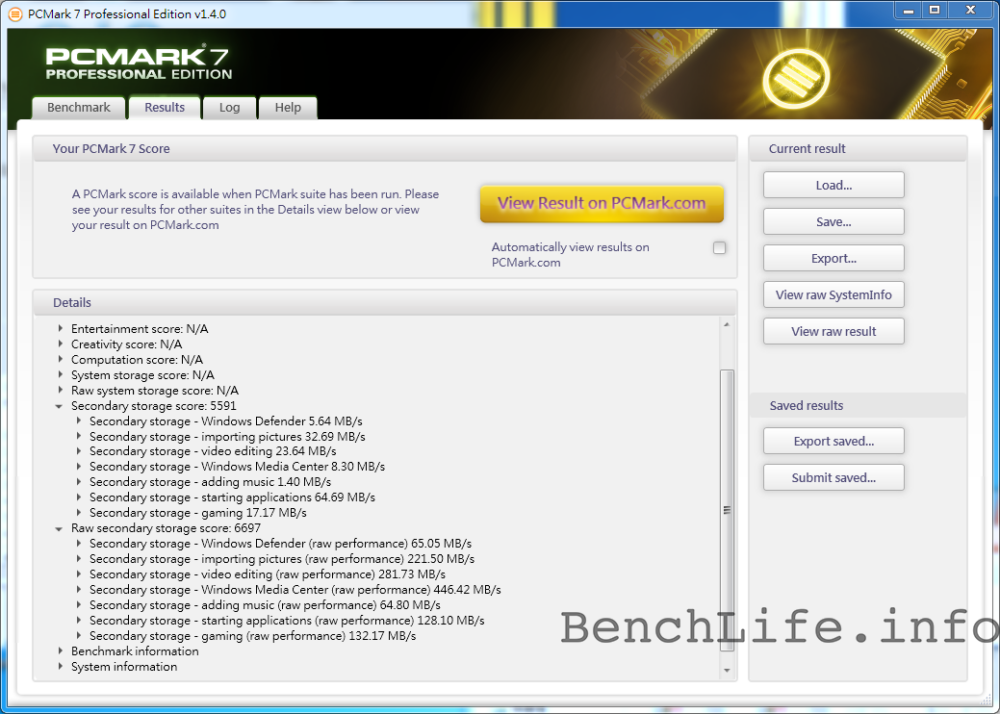Expand starting applications raw performance 128.10 MB/s

pyautogui.click(x=79, y=620)
